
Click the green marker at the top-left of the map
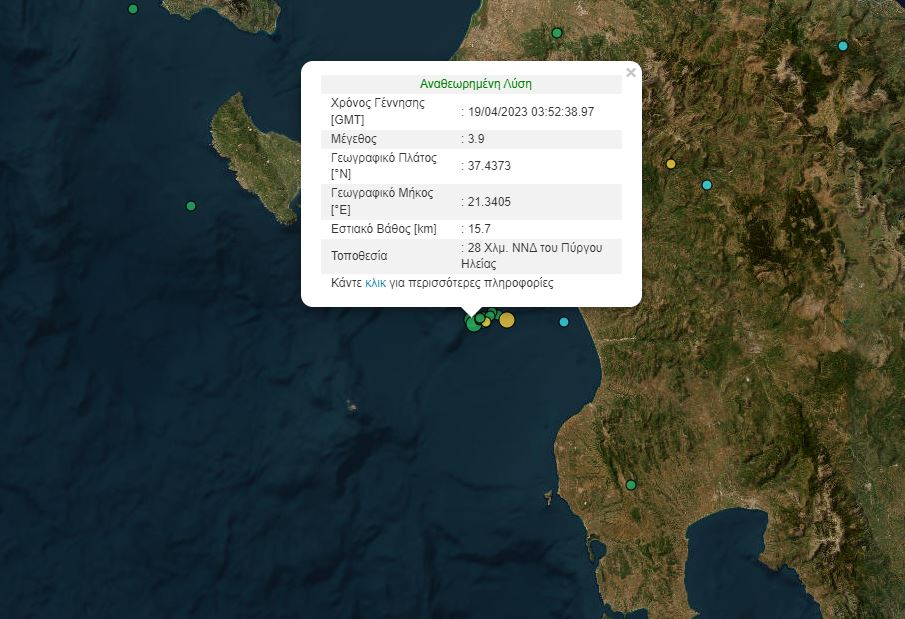[131, 9]
